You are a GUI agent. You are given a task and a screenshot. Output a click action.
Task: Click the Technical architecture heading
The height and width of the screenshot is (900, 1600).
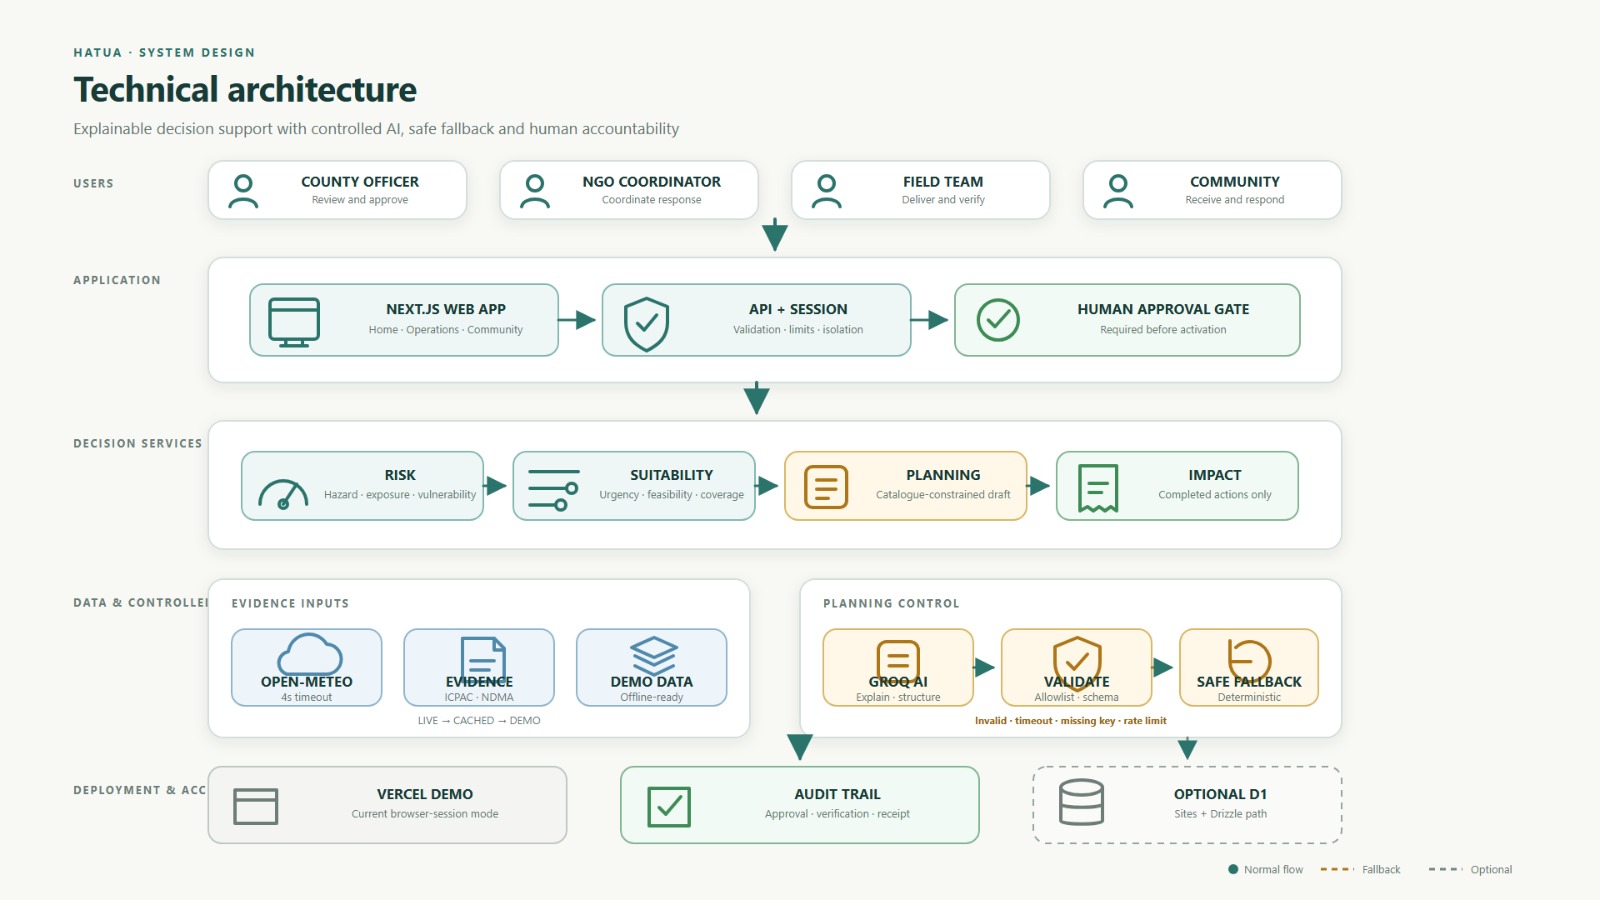(x=245, y=90)
